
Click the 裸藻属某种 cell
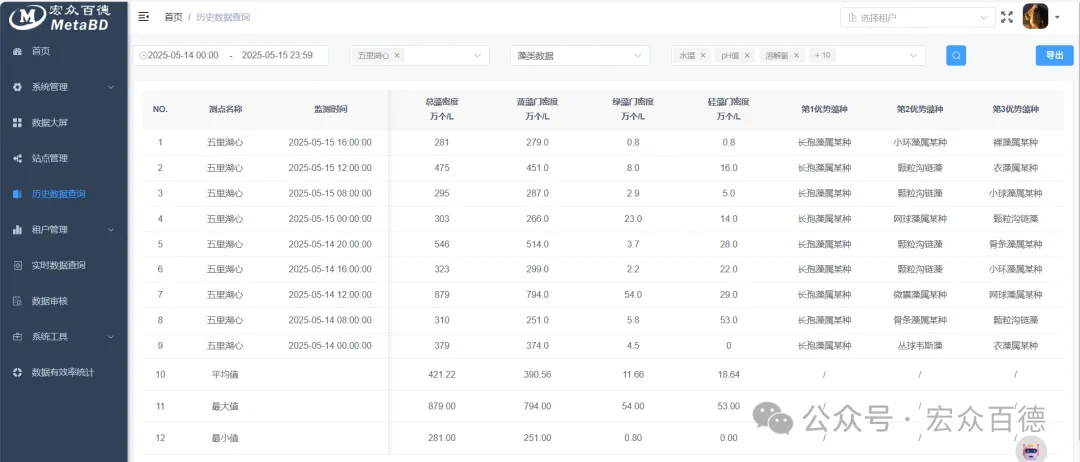1015,143
